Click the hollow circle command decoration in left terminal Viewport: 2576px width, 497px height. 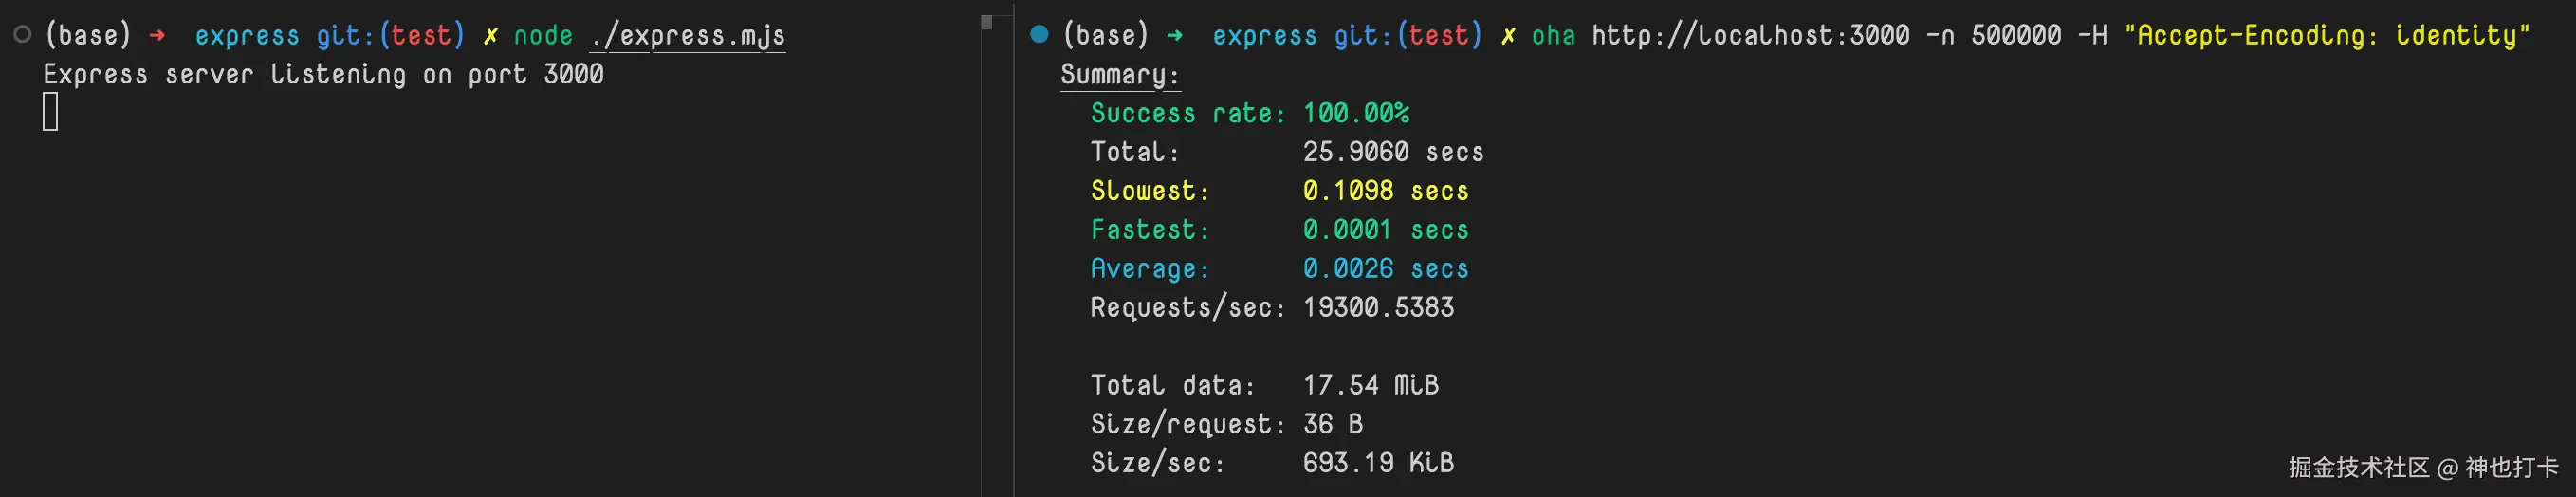coord(22,35)
